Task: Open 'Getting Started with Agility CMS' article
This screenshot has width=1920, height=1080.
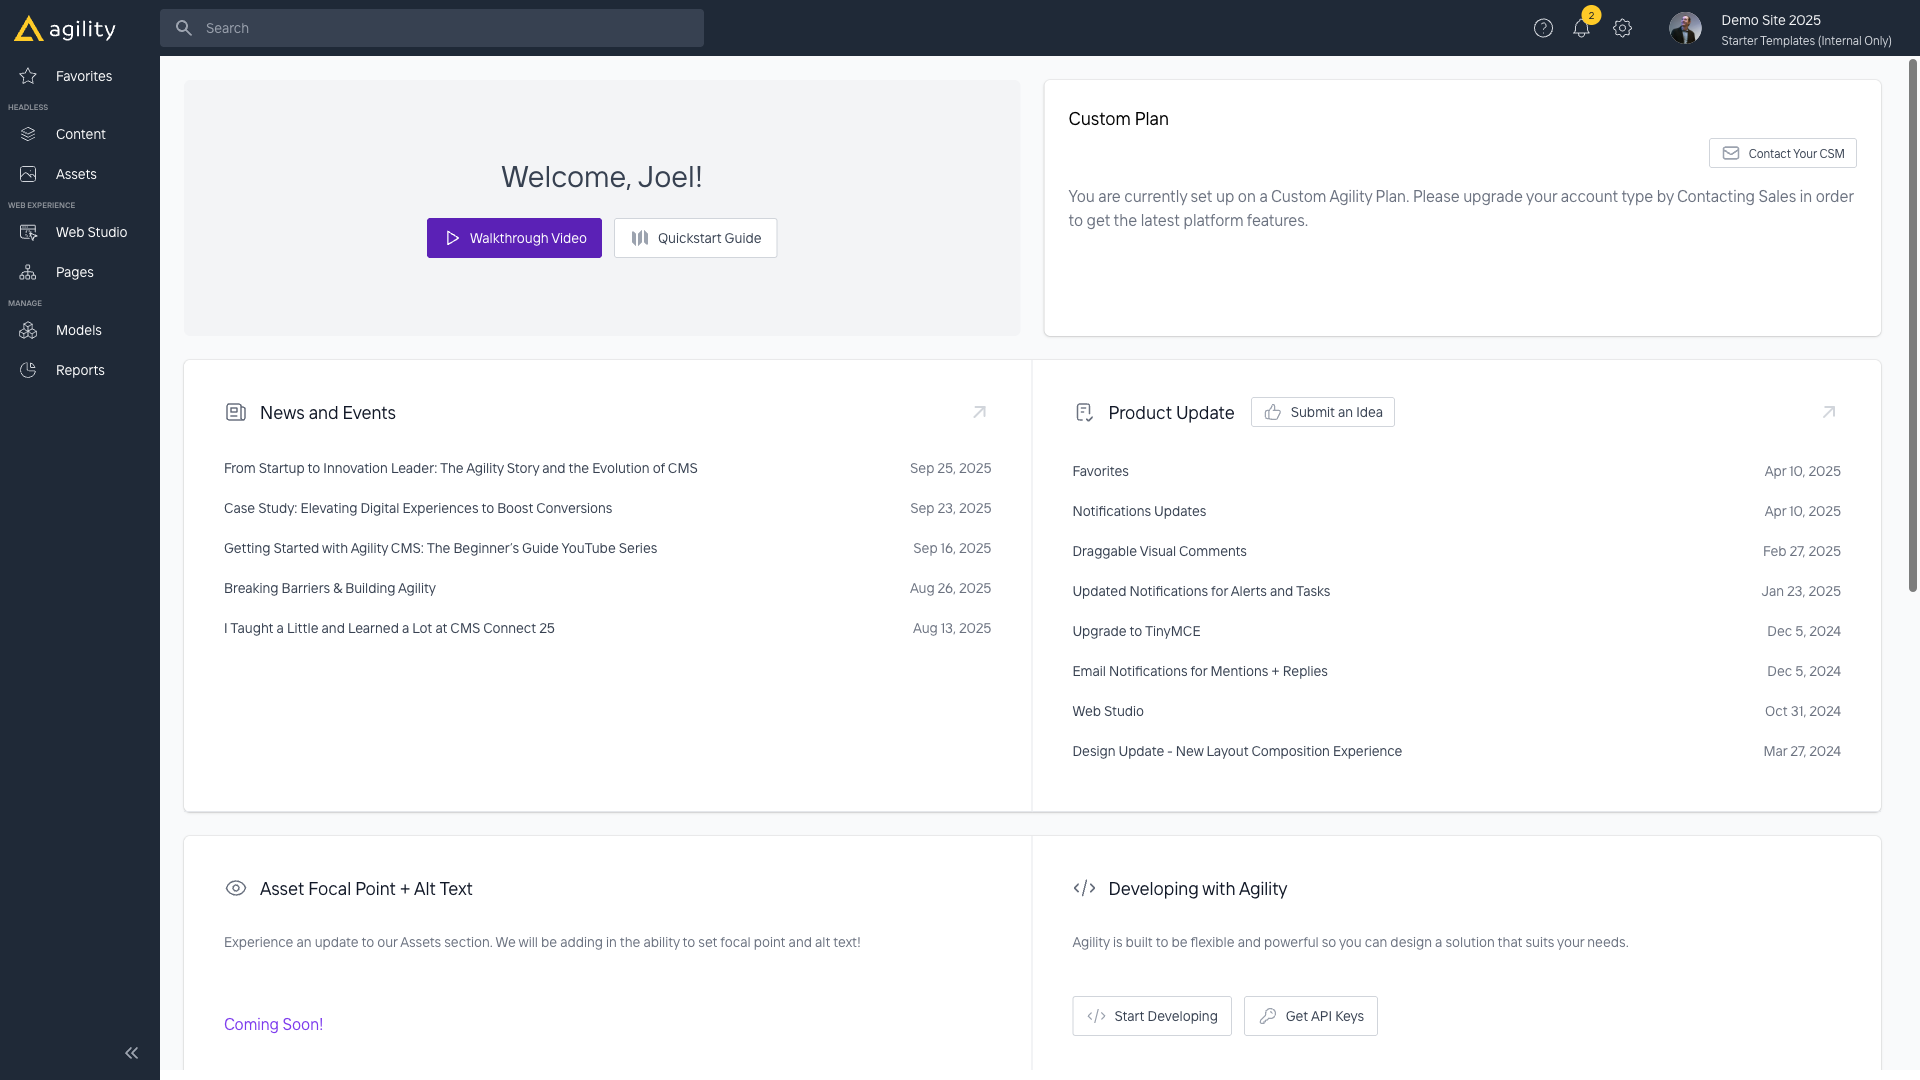Action: coord(440,548)
